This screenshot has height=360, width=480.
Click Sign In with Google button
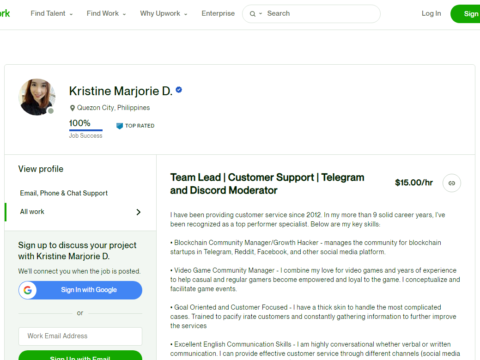pos(80,290)
